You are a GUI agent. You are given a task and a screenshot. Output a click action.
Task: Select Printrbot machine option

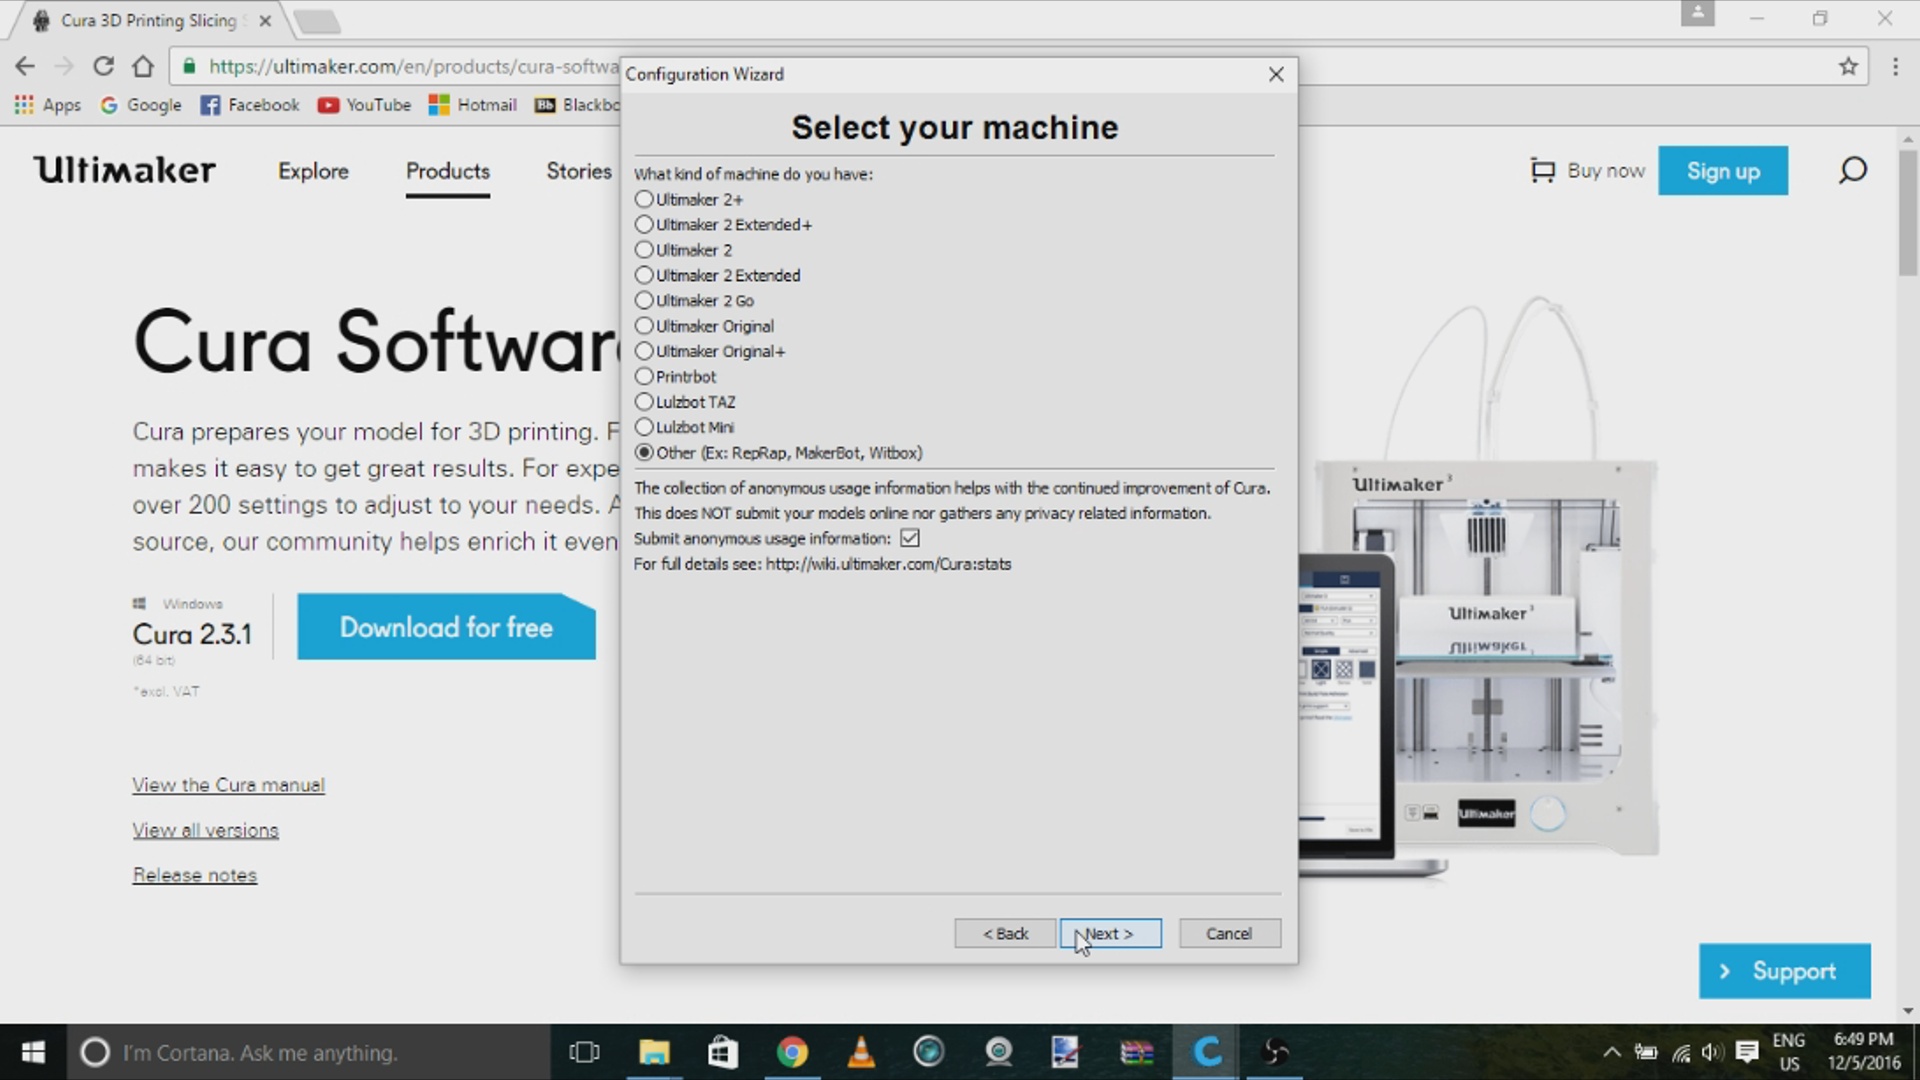[x=644, y=377]
